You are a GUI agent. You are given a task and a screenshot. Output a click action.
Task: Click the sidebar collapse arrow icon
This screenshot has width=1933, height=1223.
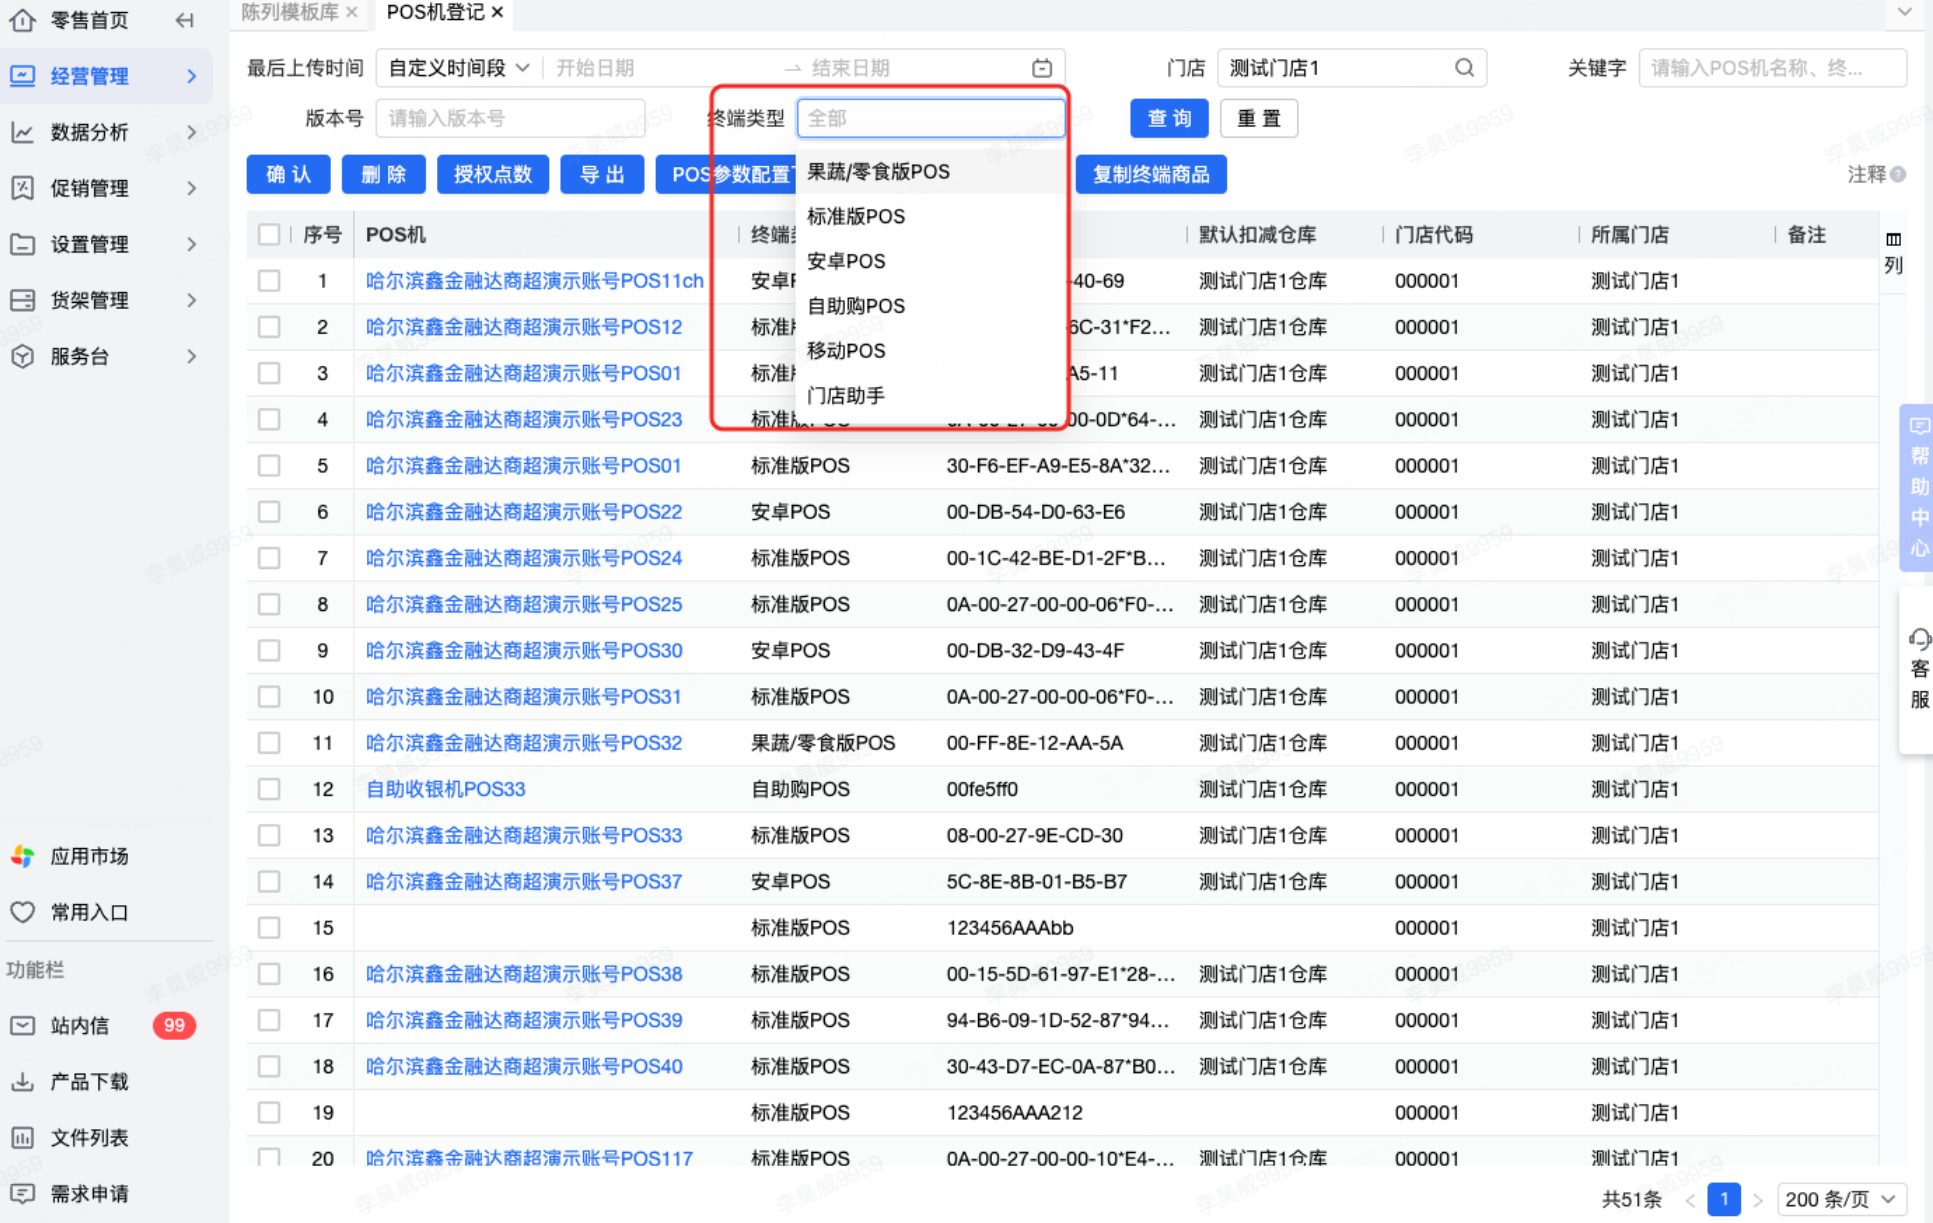[x=184, y=20]
